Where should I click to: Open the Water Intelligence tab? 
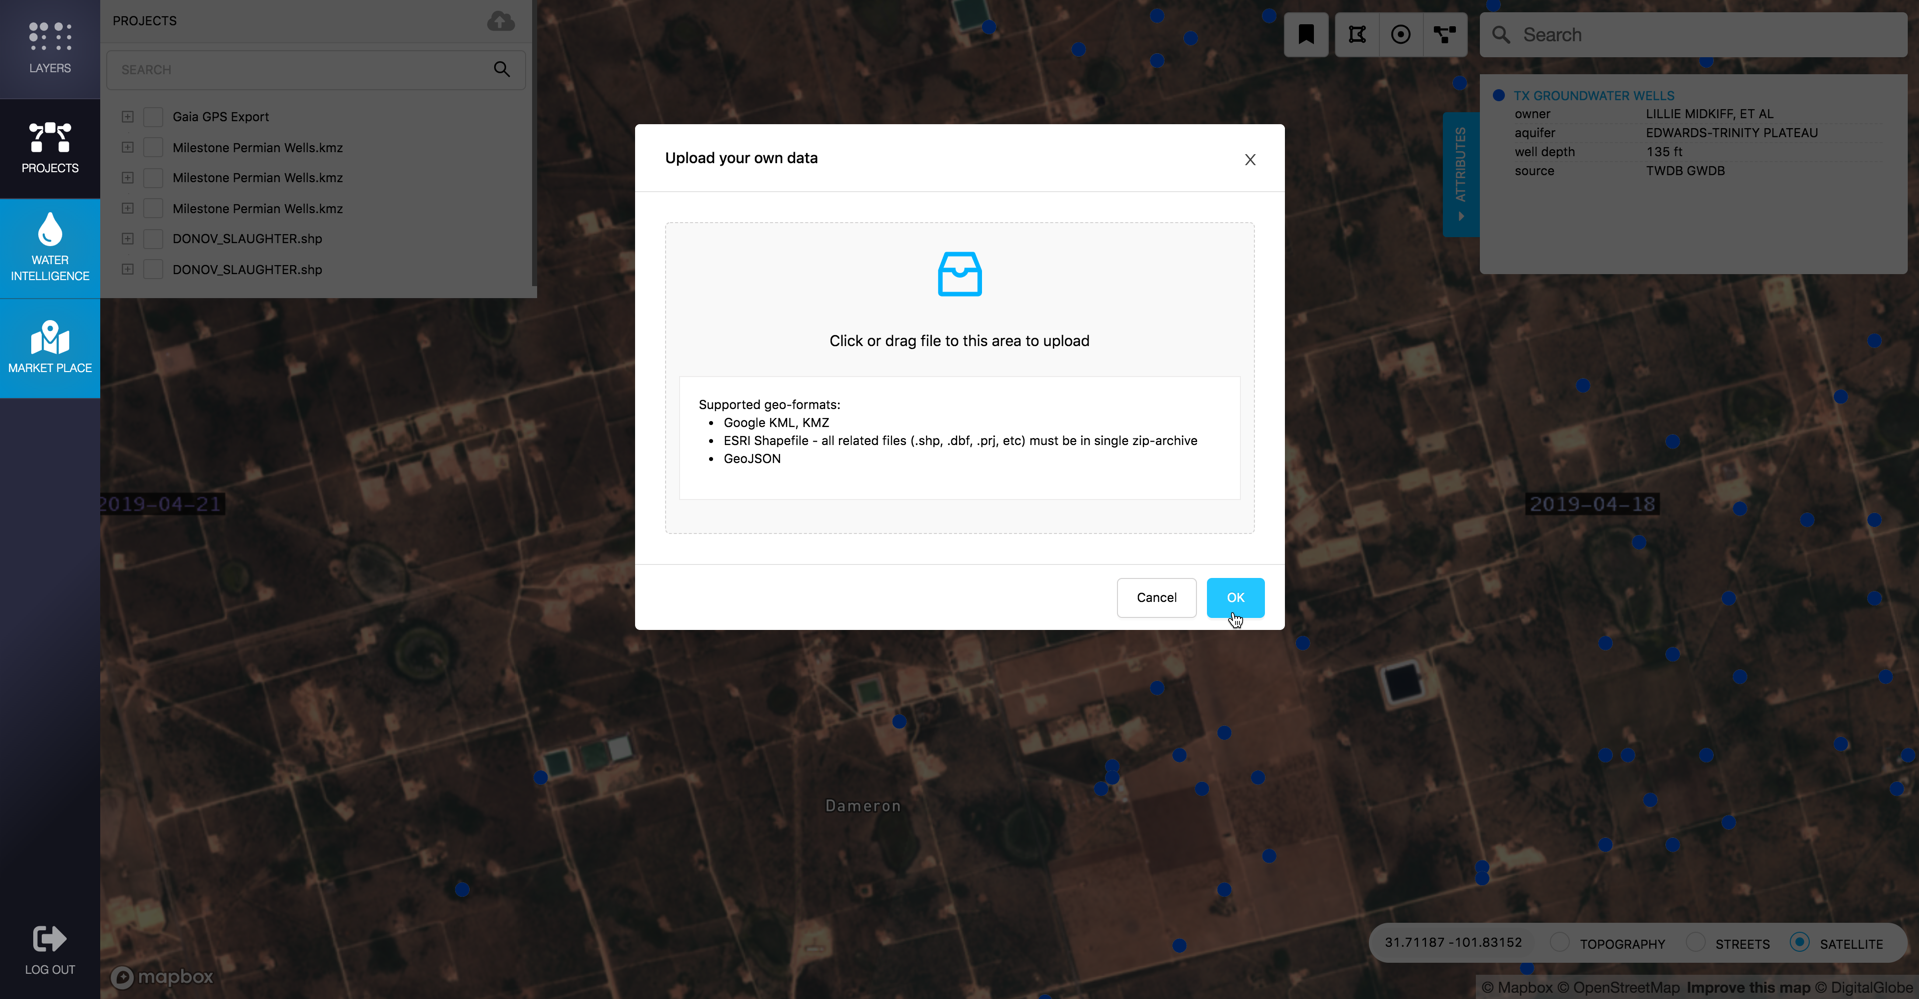50,248
